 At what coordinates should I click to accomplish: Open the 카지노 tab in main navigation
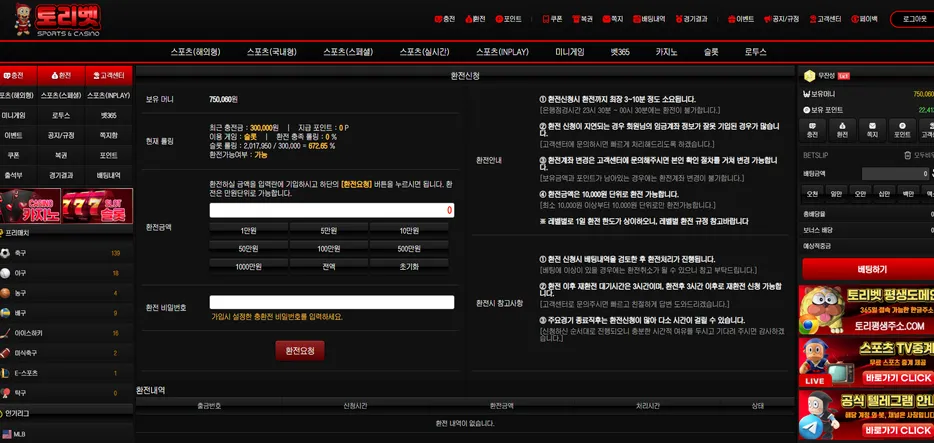pyautogui.click(x=667, y=52)
